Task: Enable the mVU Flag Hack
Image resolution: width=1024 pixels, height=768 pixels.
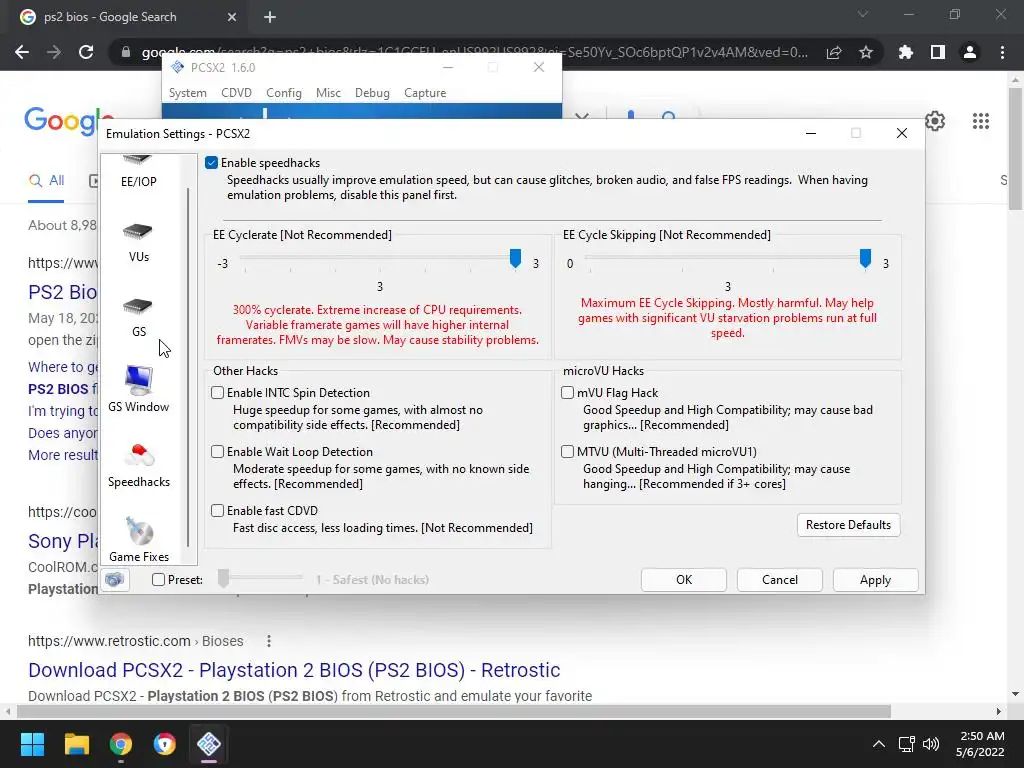Action: point(568,392)
